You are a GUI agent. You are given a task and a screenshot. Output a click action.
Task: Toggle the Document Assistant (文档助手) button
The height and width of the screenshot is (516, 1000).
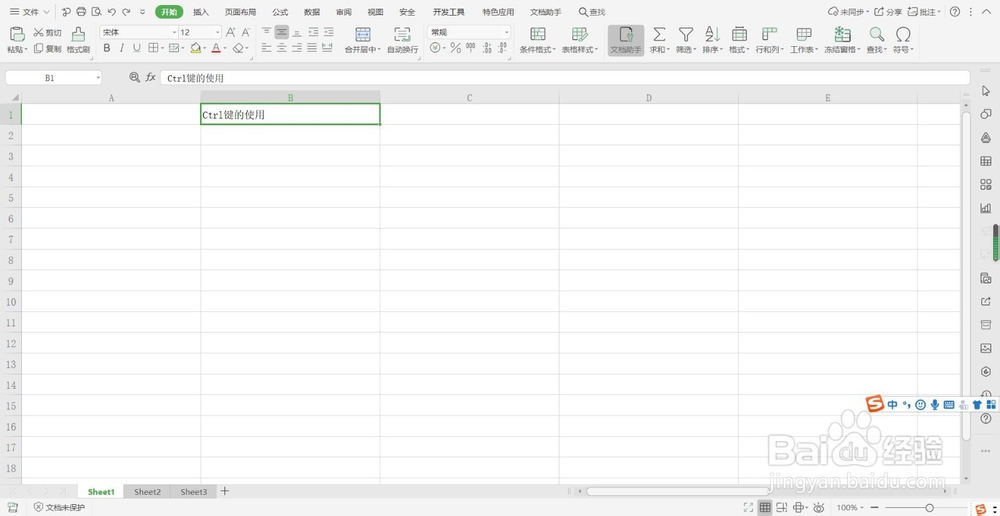tap(626, 40)
